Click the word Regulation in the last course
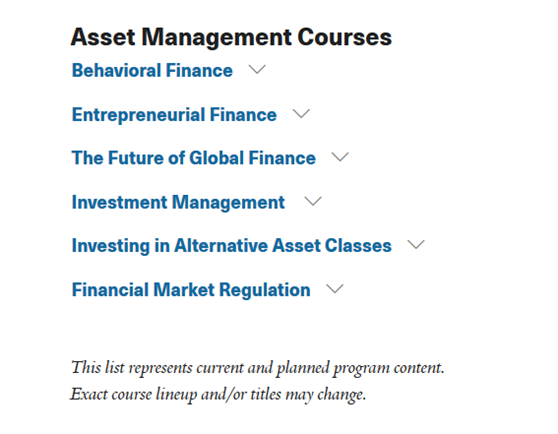558x434 pixels. coord(265,290)
